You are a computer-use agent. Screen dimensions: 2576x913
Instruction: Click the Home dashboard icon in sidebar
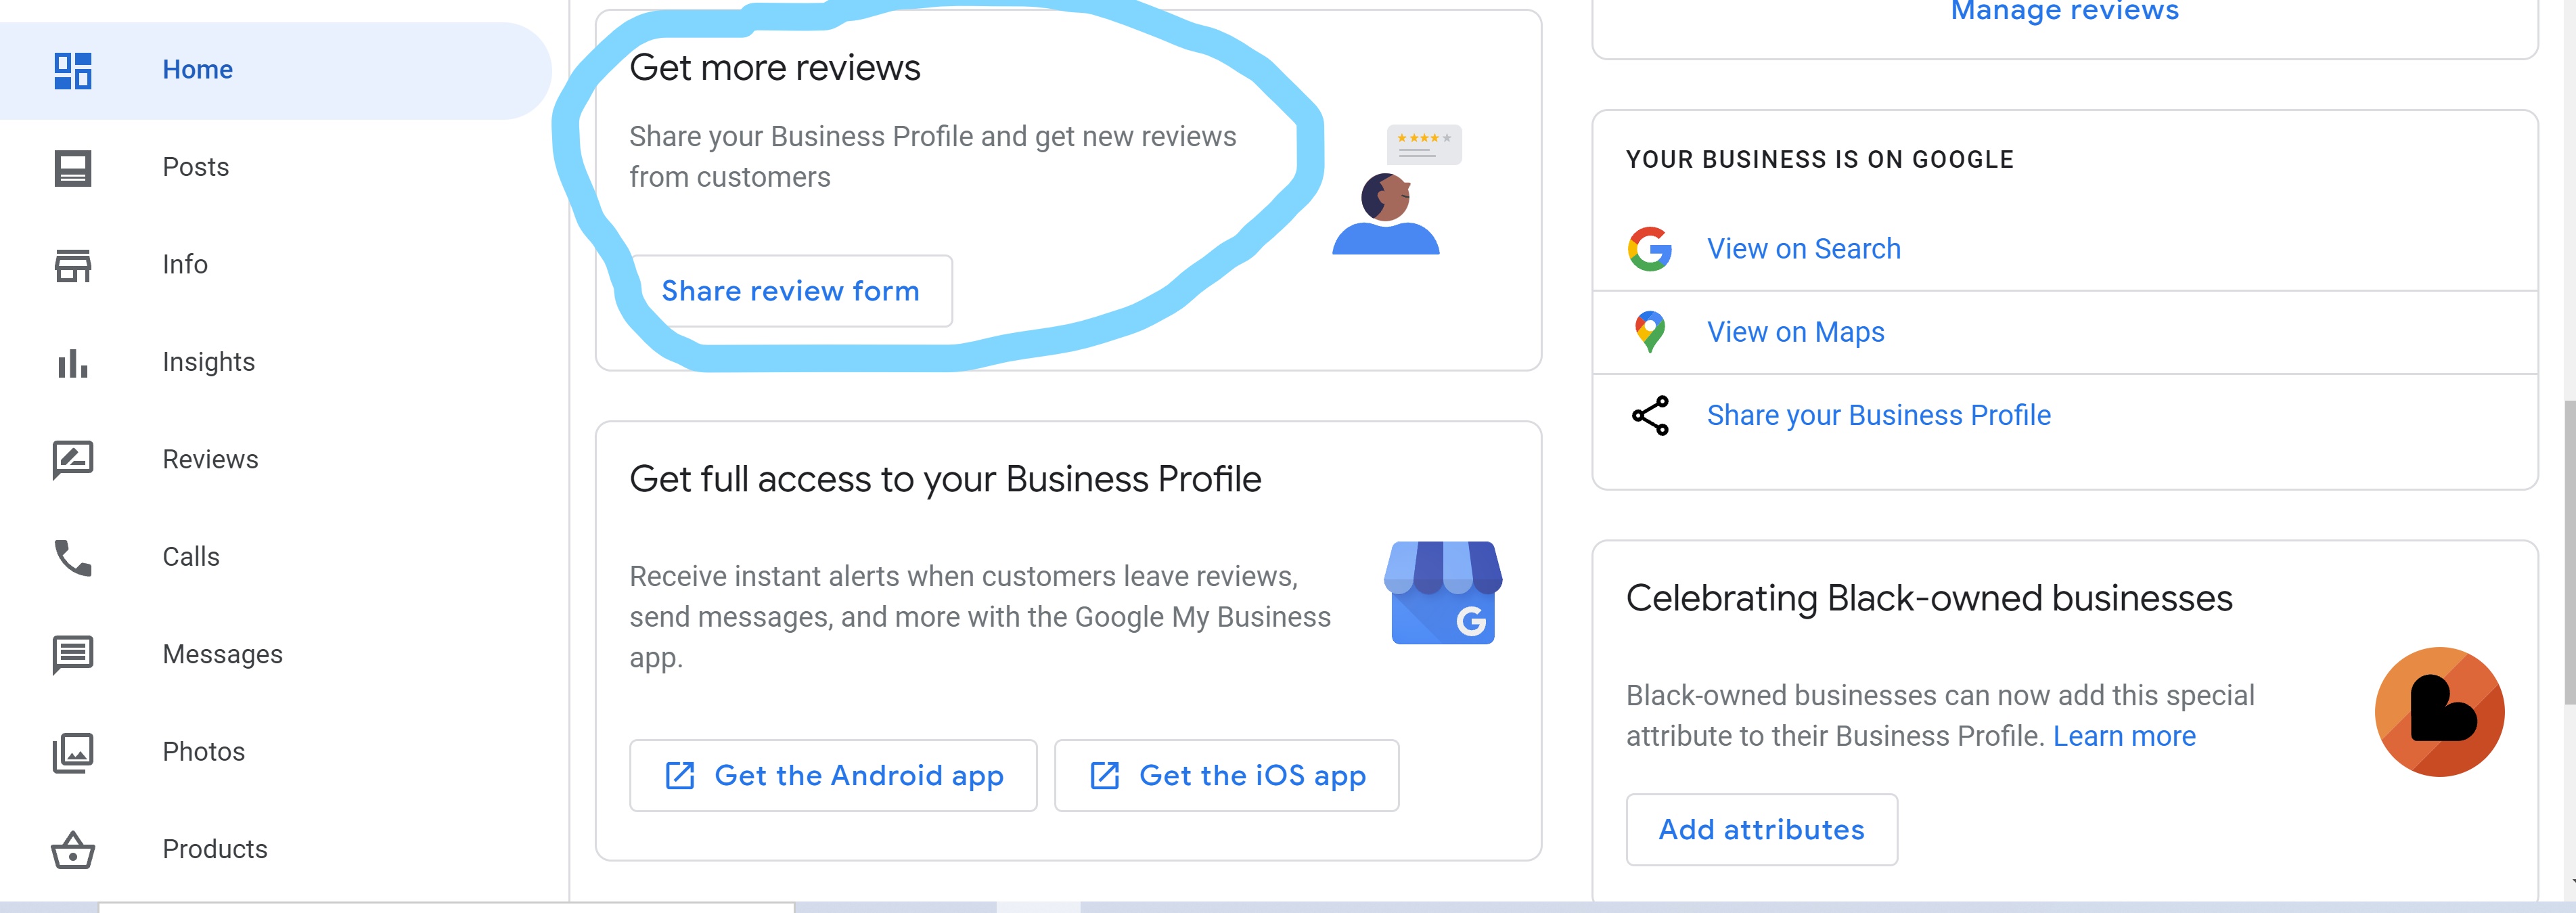pyautogui.click(x=73, y=71)
